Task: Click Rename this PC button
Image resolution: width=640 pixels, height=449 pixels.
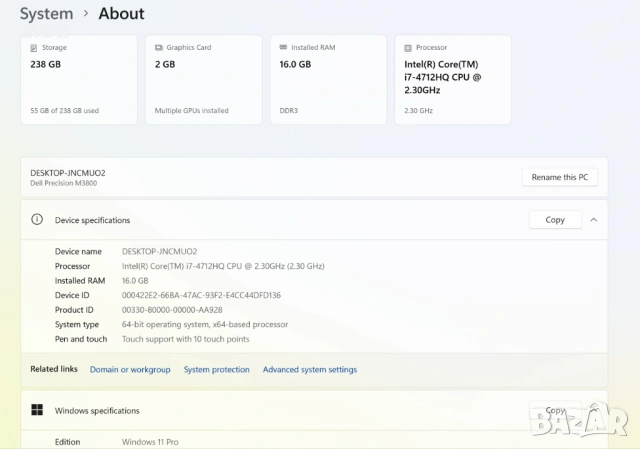Action: tap(560, 177)
